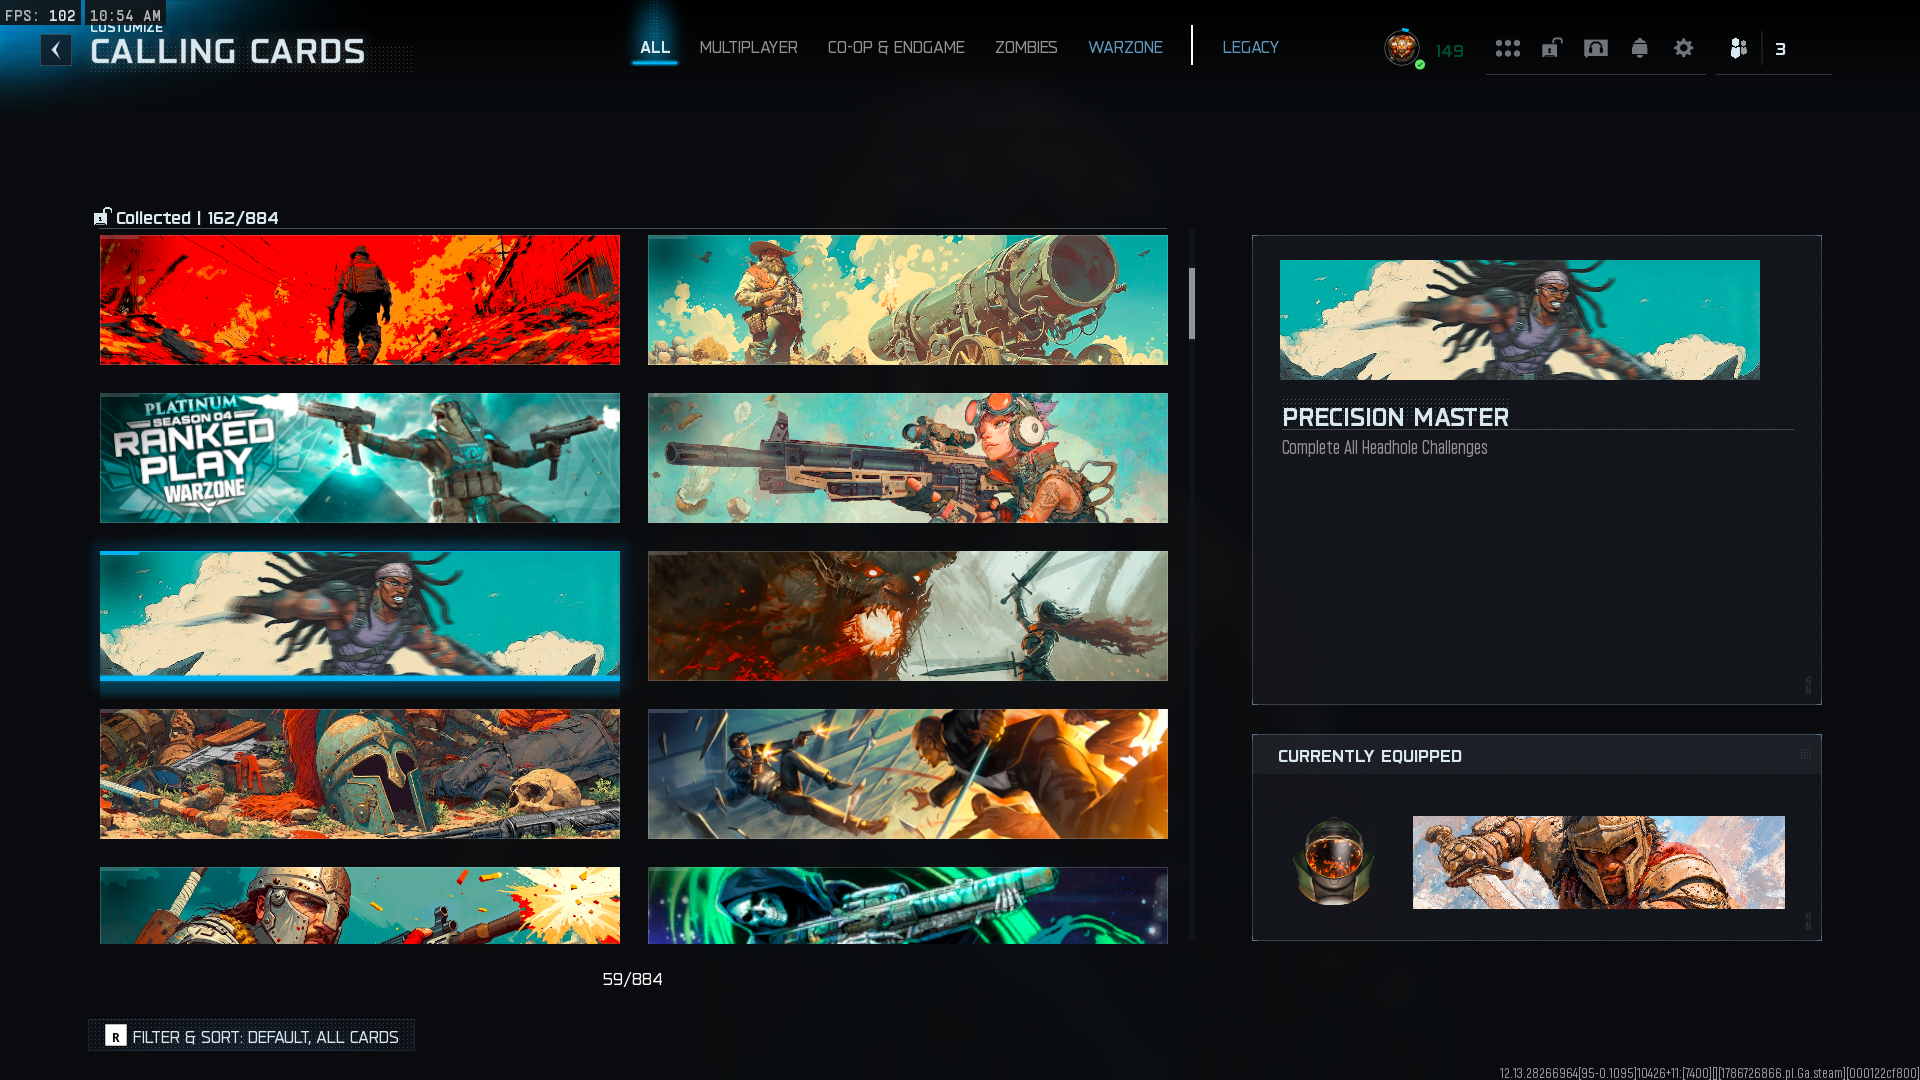Click the party count 3

[1780, 49]
